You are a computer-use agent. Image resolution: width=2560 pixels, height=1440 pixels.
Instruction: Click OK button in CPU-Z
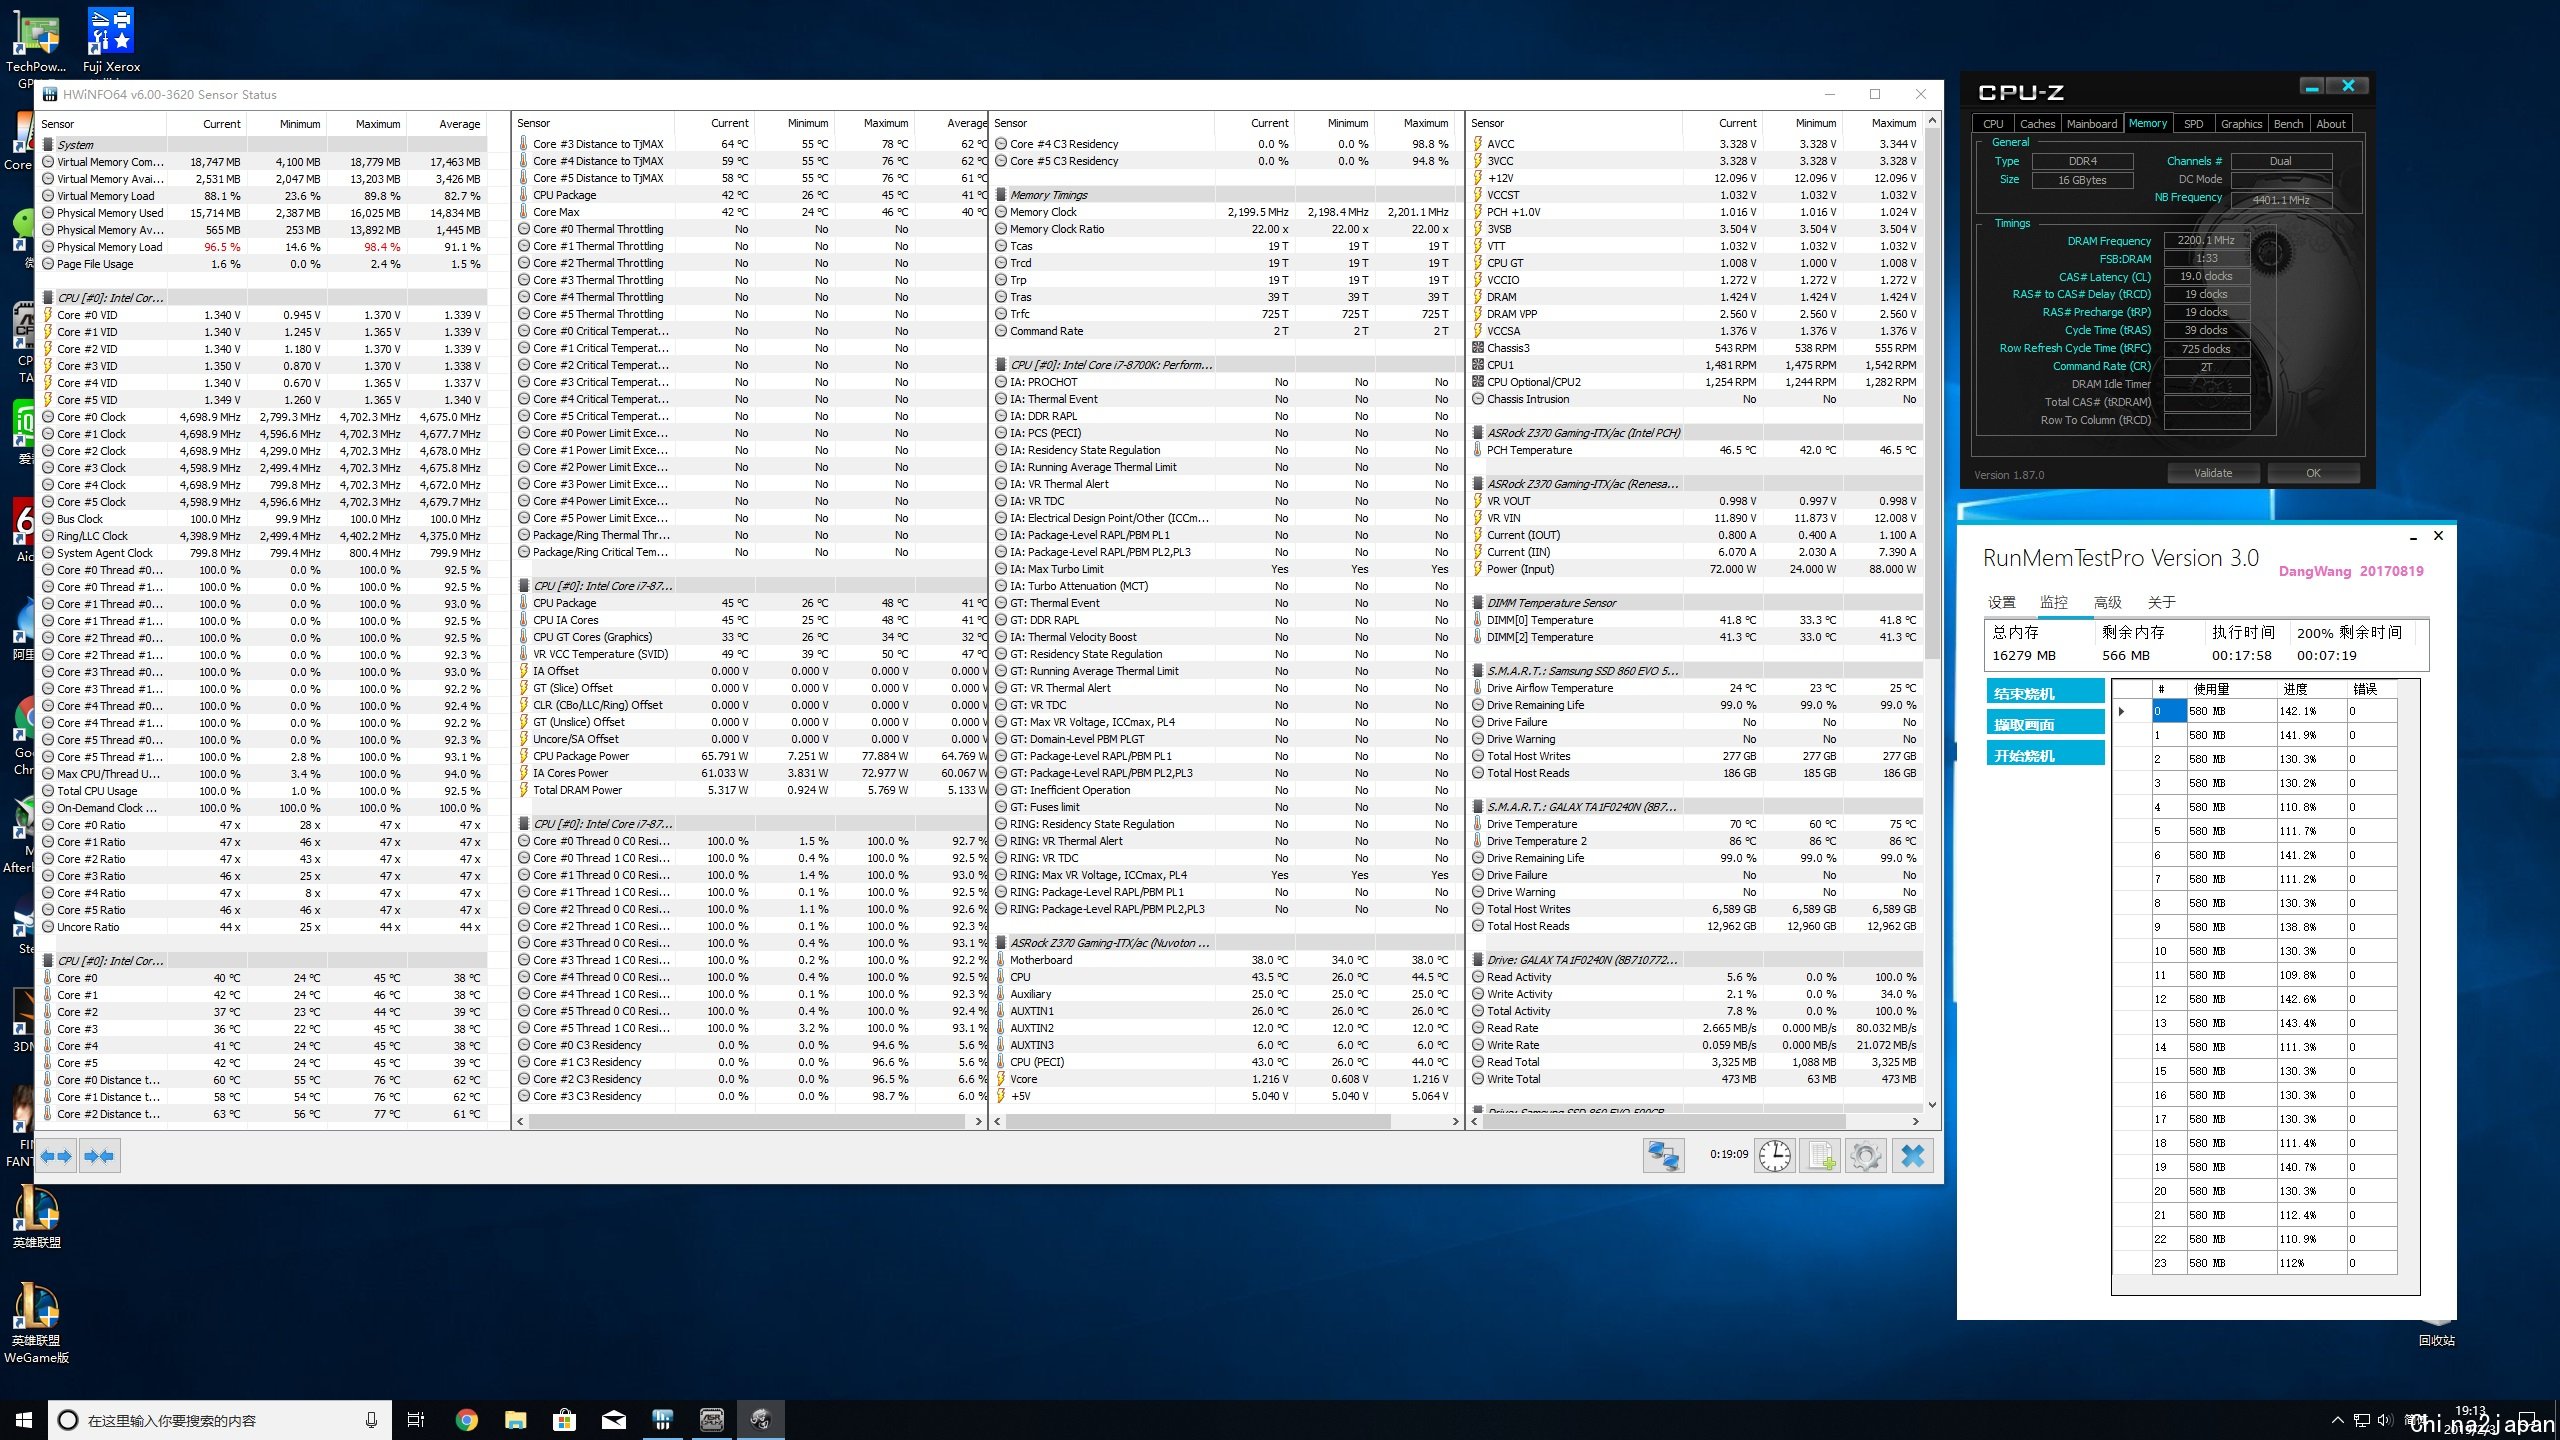coord(2313,473)
